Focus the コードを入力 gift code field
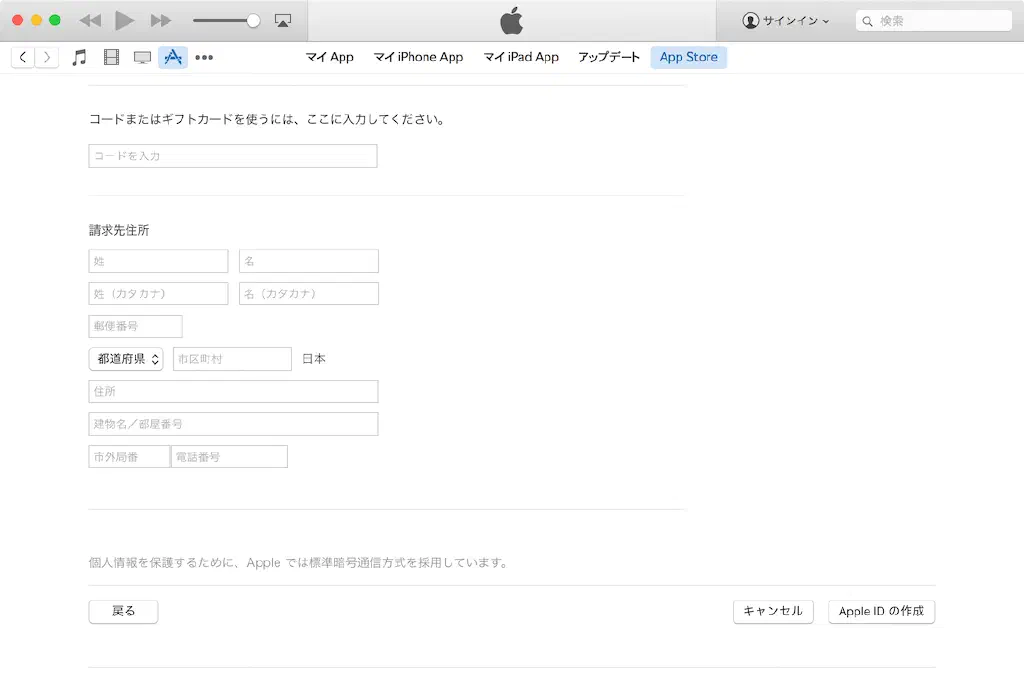Image resolution: width=1024 pixels, height=675 pixels. pyautogui.click(x=233, y=156)
